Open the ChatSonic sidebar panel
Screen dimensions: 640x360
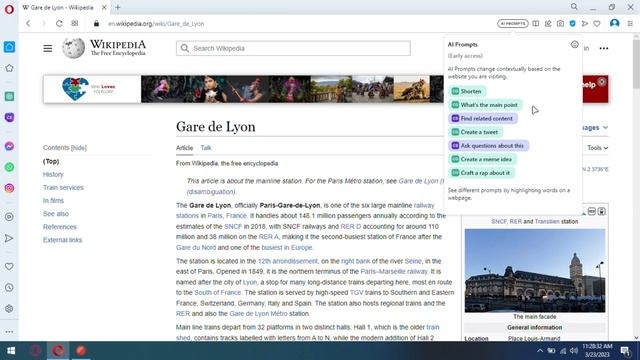pos(9,118)
